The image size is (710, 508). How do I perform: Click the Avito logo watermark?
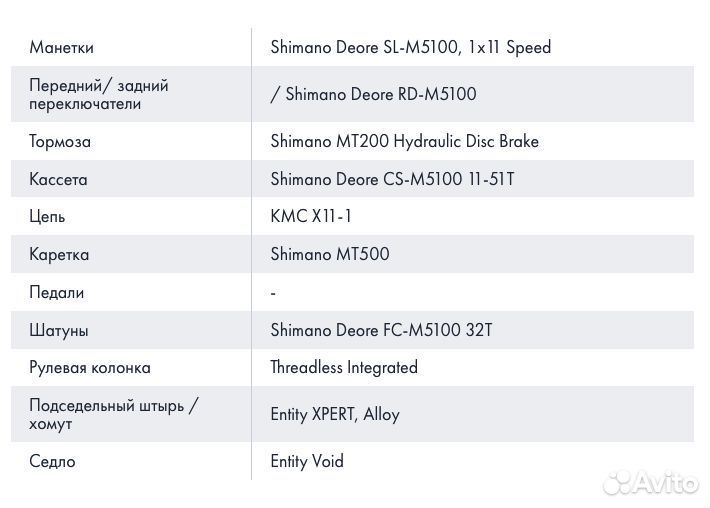coord(650,482)
